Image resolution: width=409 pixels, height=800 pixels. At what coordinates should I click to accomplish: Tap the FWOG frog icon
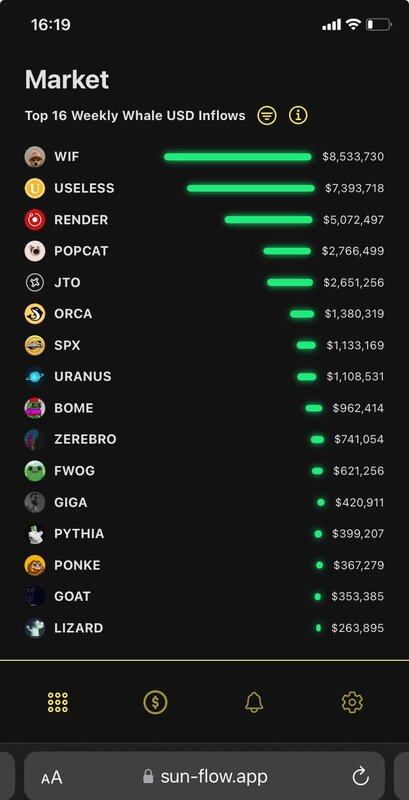point(35,471)
